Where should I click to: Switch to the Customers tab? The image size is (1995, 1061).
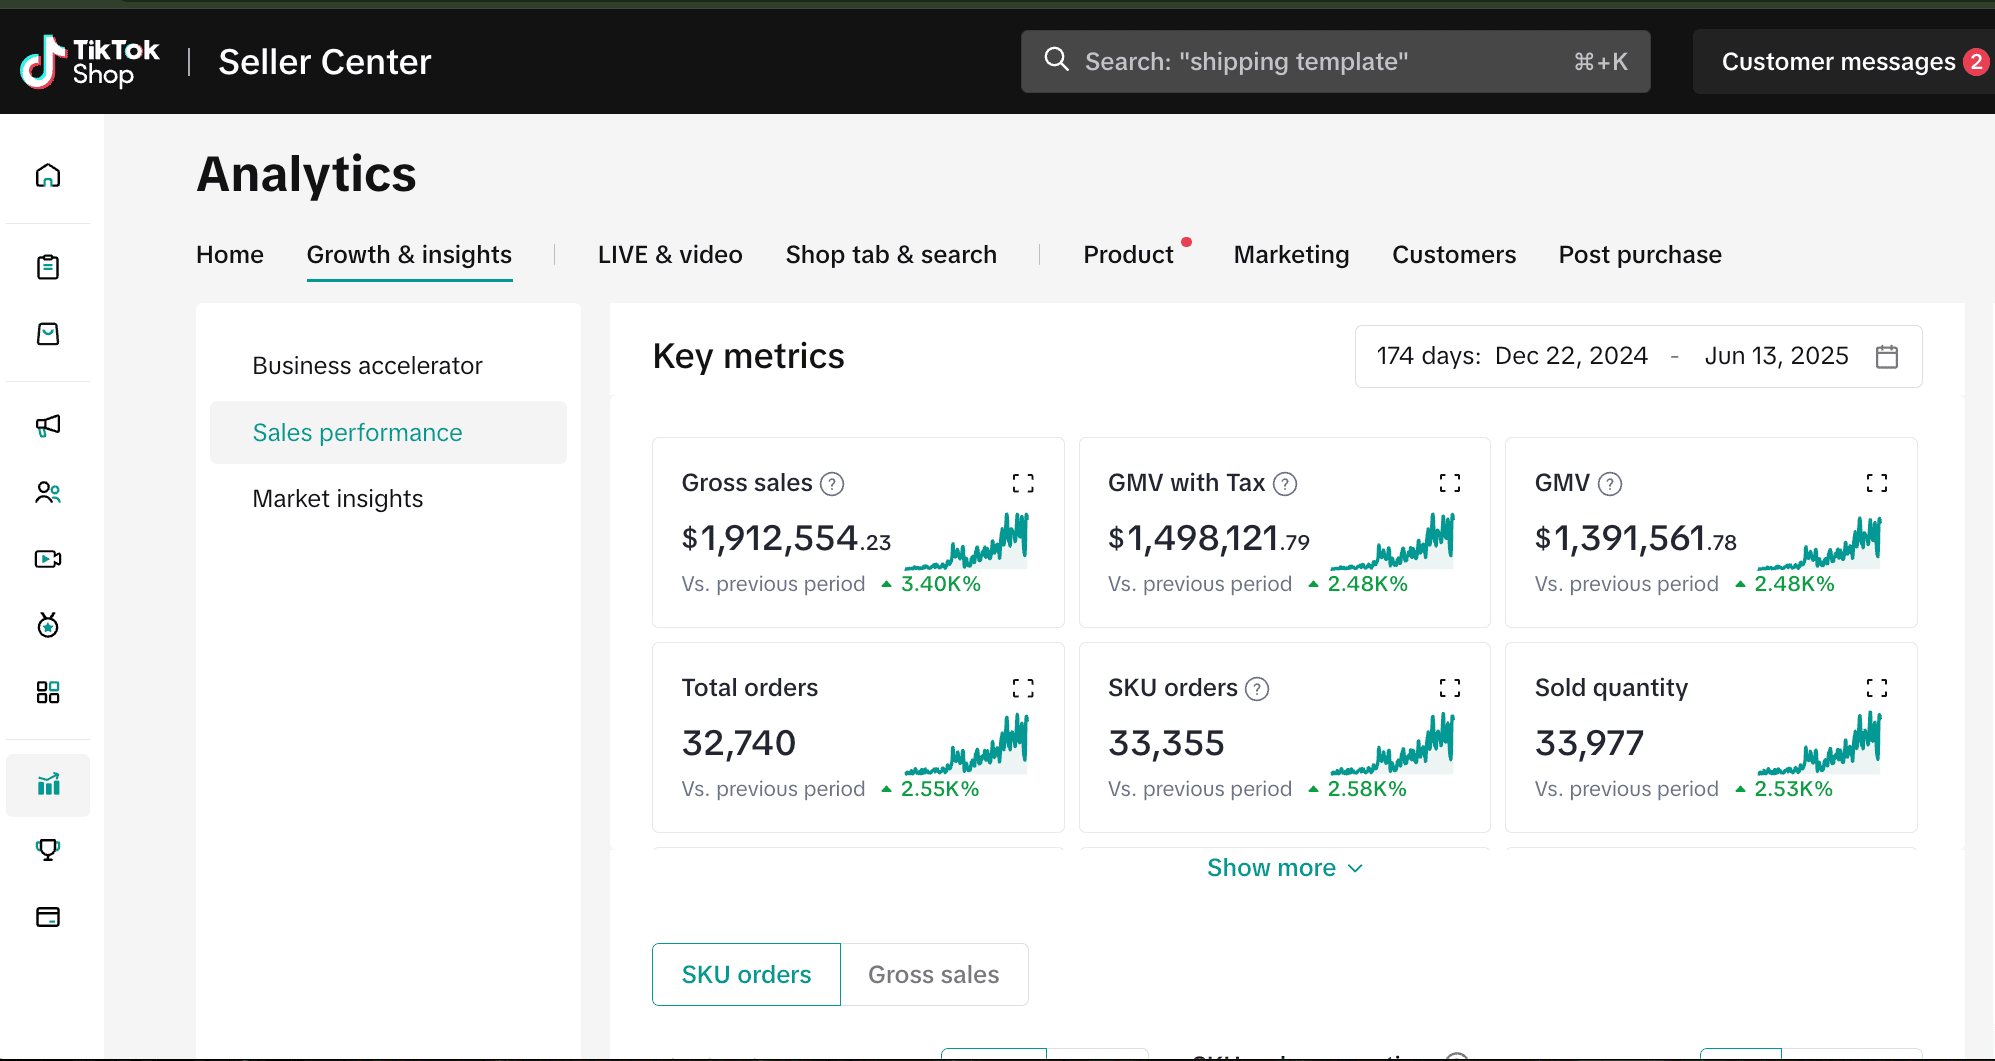tap(1454, 255)
